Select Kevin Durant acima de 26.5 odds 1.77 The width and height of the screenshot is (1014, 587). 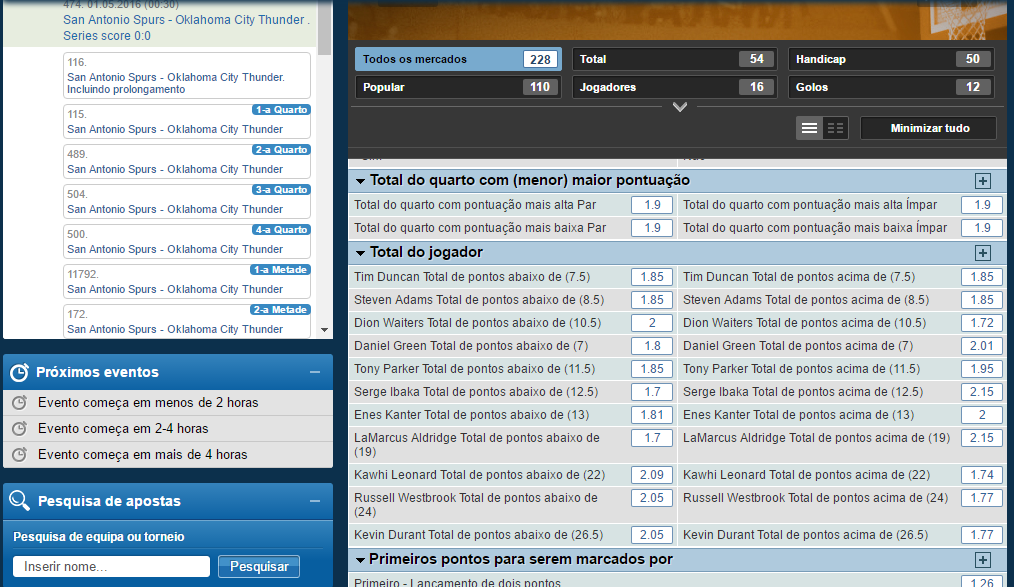coord(982,535)
